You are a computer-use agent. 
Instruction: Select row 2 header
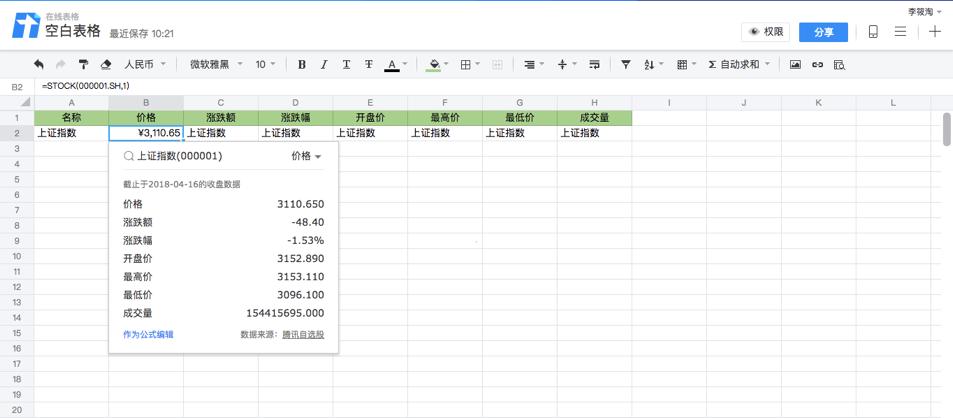point(17,133)
